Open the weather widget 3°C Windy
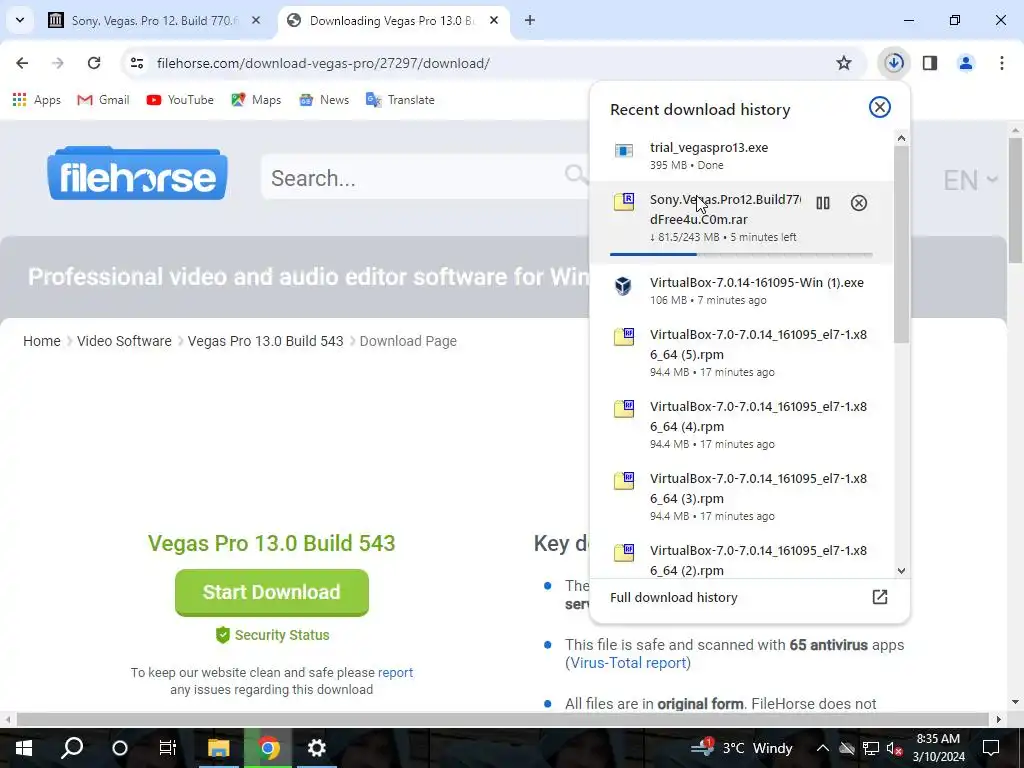 click(x=742, y=748)
